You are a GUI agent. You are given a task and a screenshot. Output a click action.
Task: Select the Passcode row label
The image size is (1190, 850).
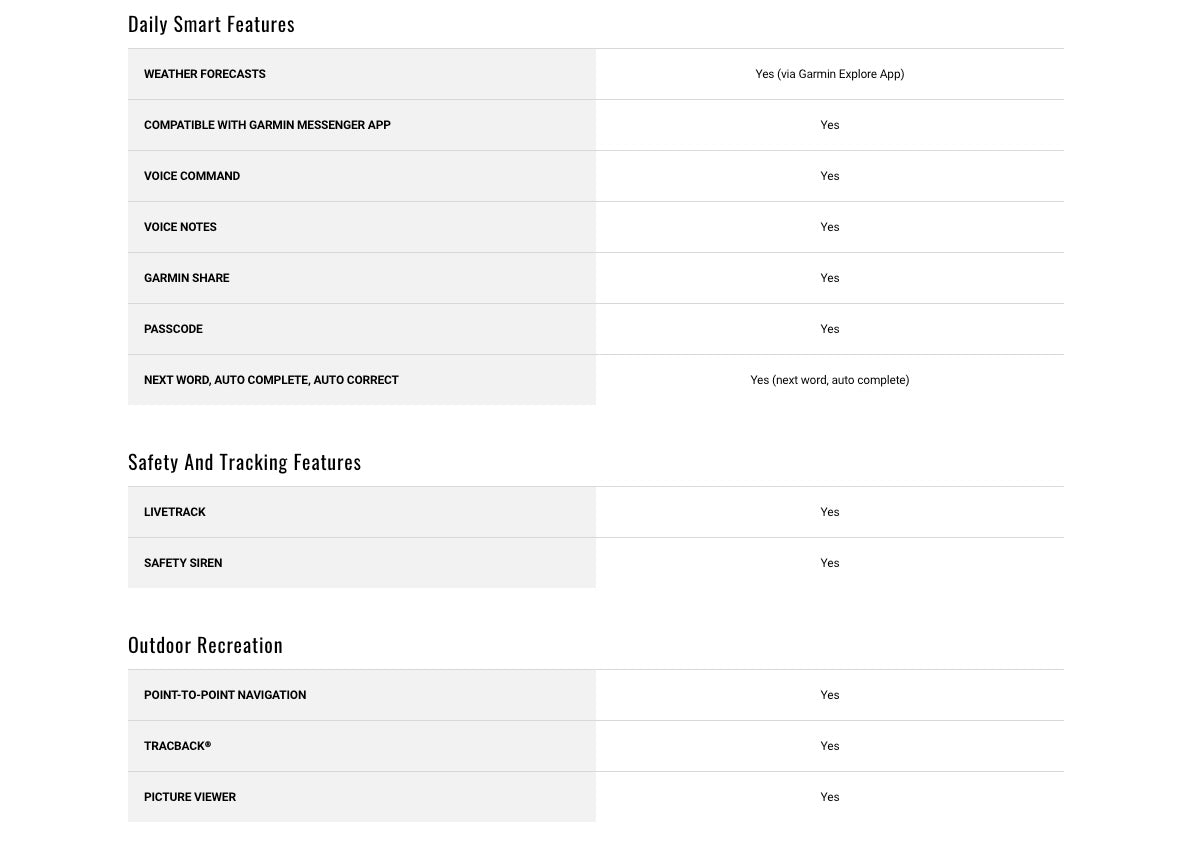[173, 329]
